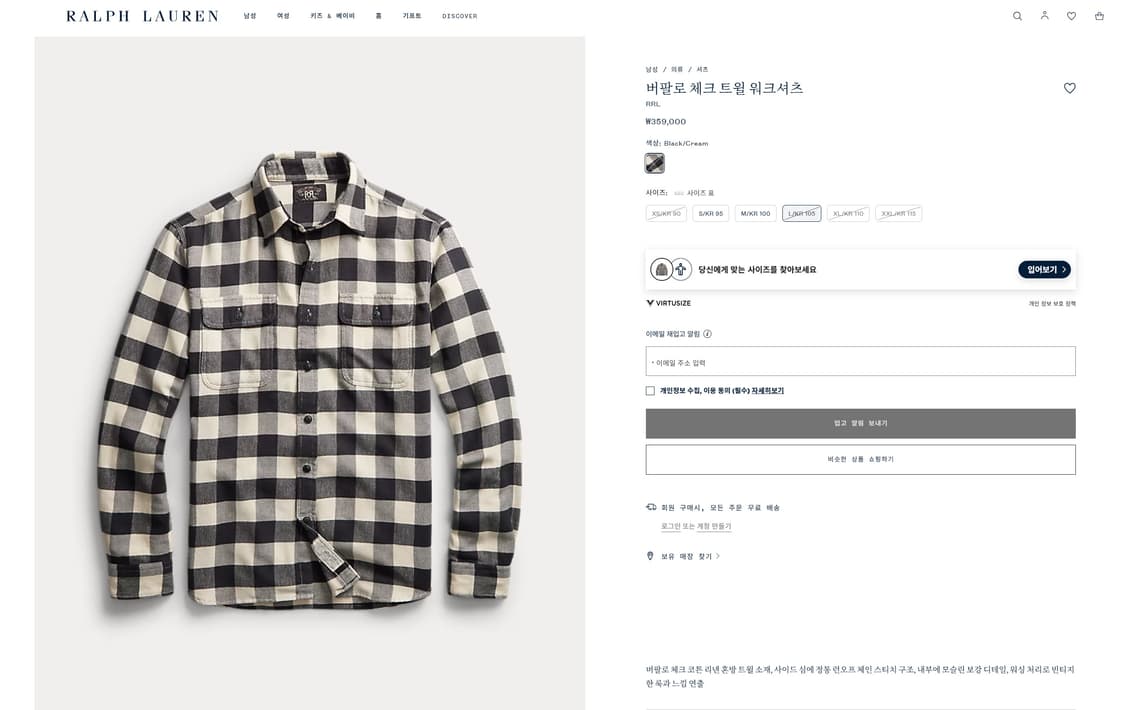
Task: Select the M/KR 100 size option
Action: click(754, 213)
